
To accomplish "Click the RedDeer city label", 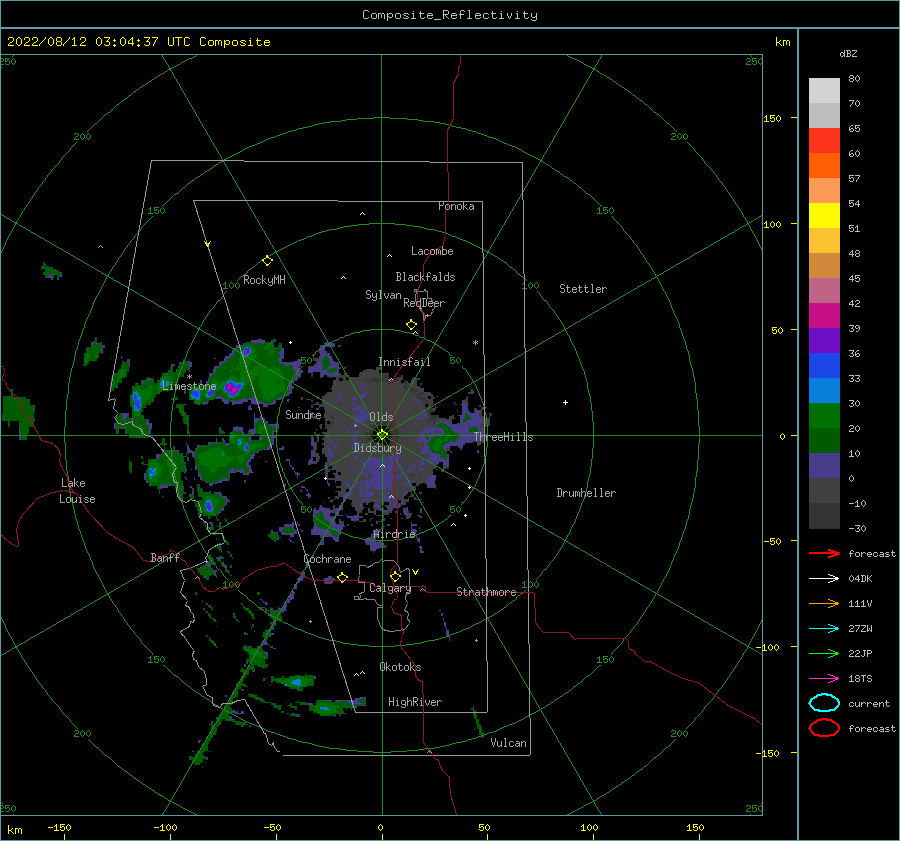I will pos(424,303).
